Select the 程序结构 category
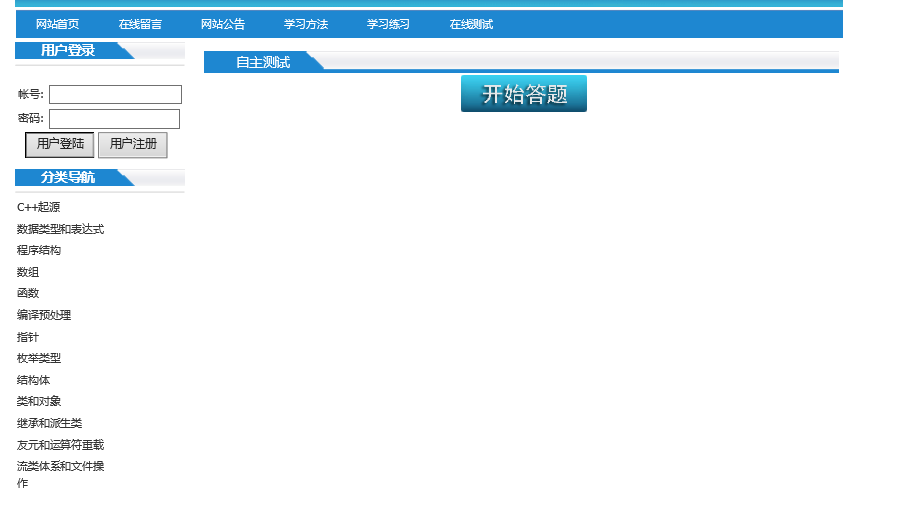The width and height of the screenshot is (917, 507). click(x=39, y=250)
